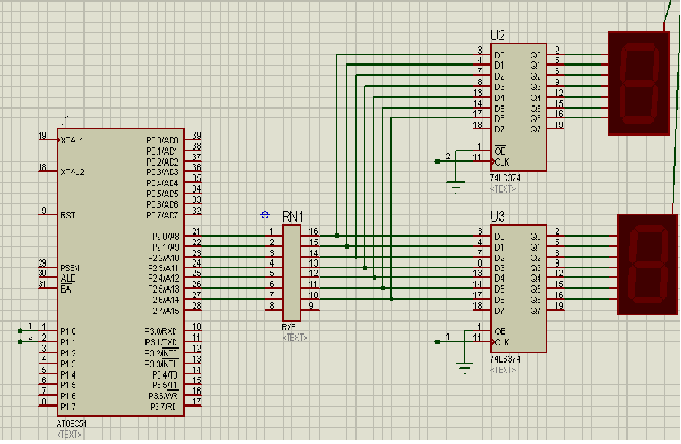Click the ground symbol below U2
The height and width of the screenshot is (444, 681).
click(456, 183)
